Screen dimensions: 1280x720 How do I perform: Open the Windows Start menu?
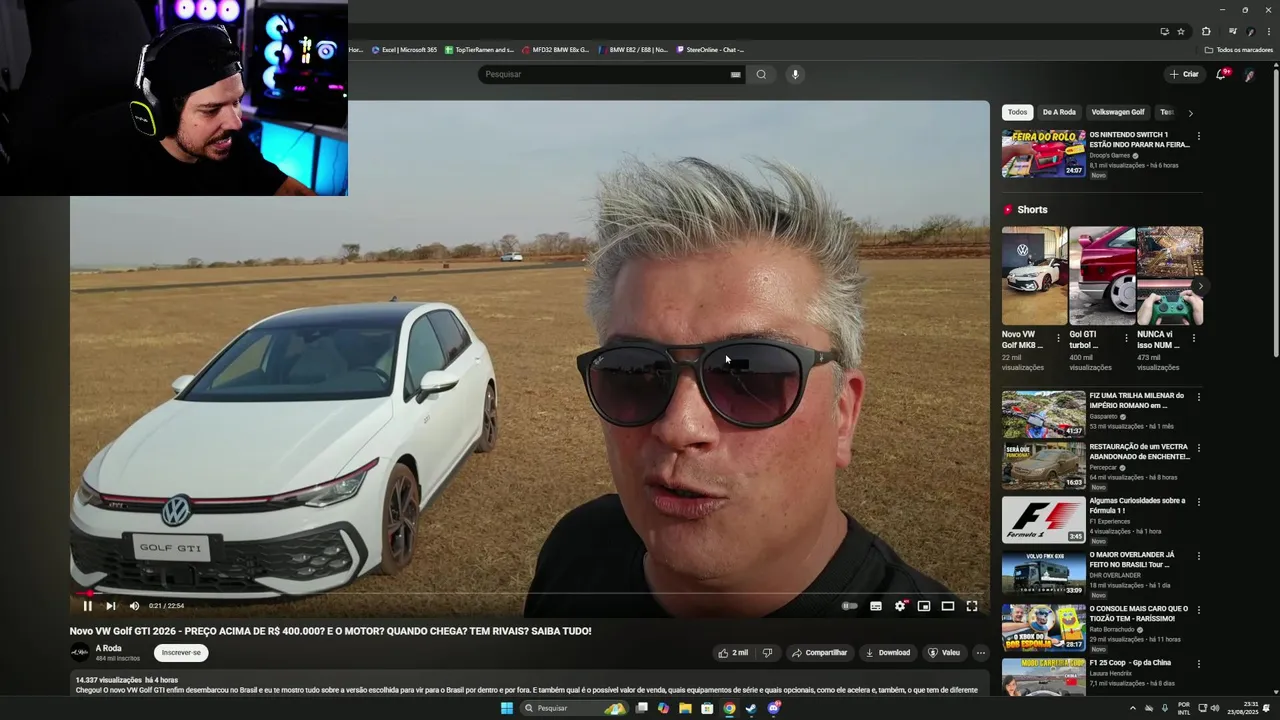click(507, 708)
